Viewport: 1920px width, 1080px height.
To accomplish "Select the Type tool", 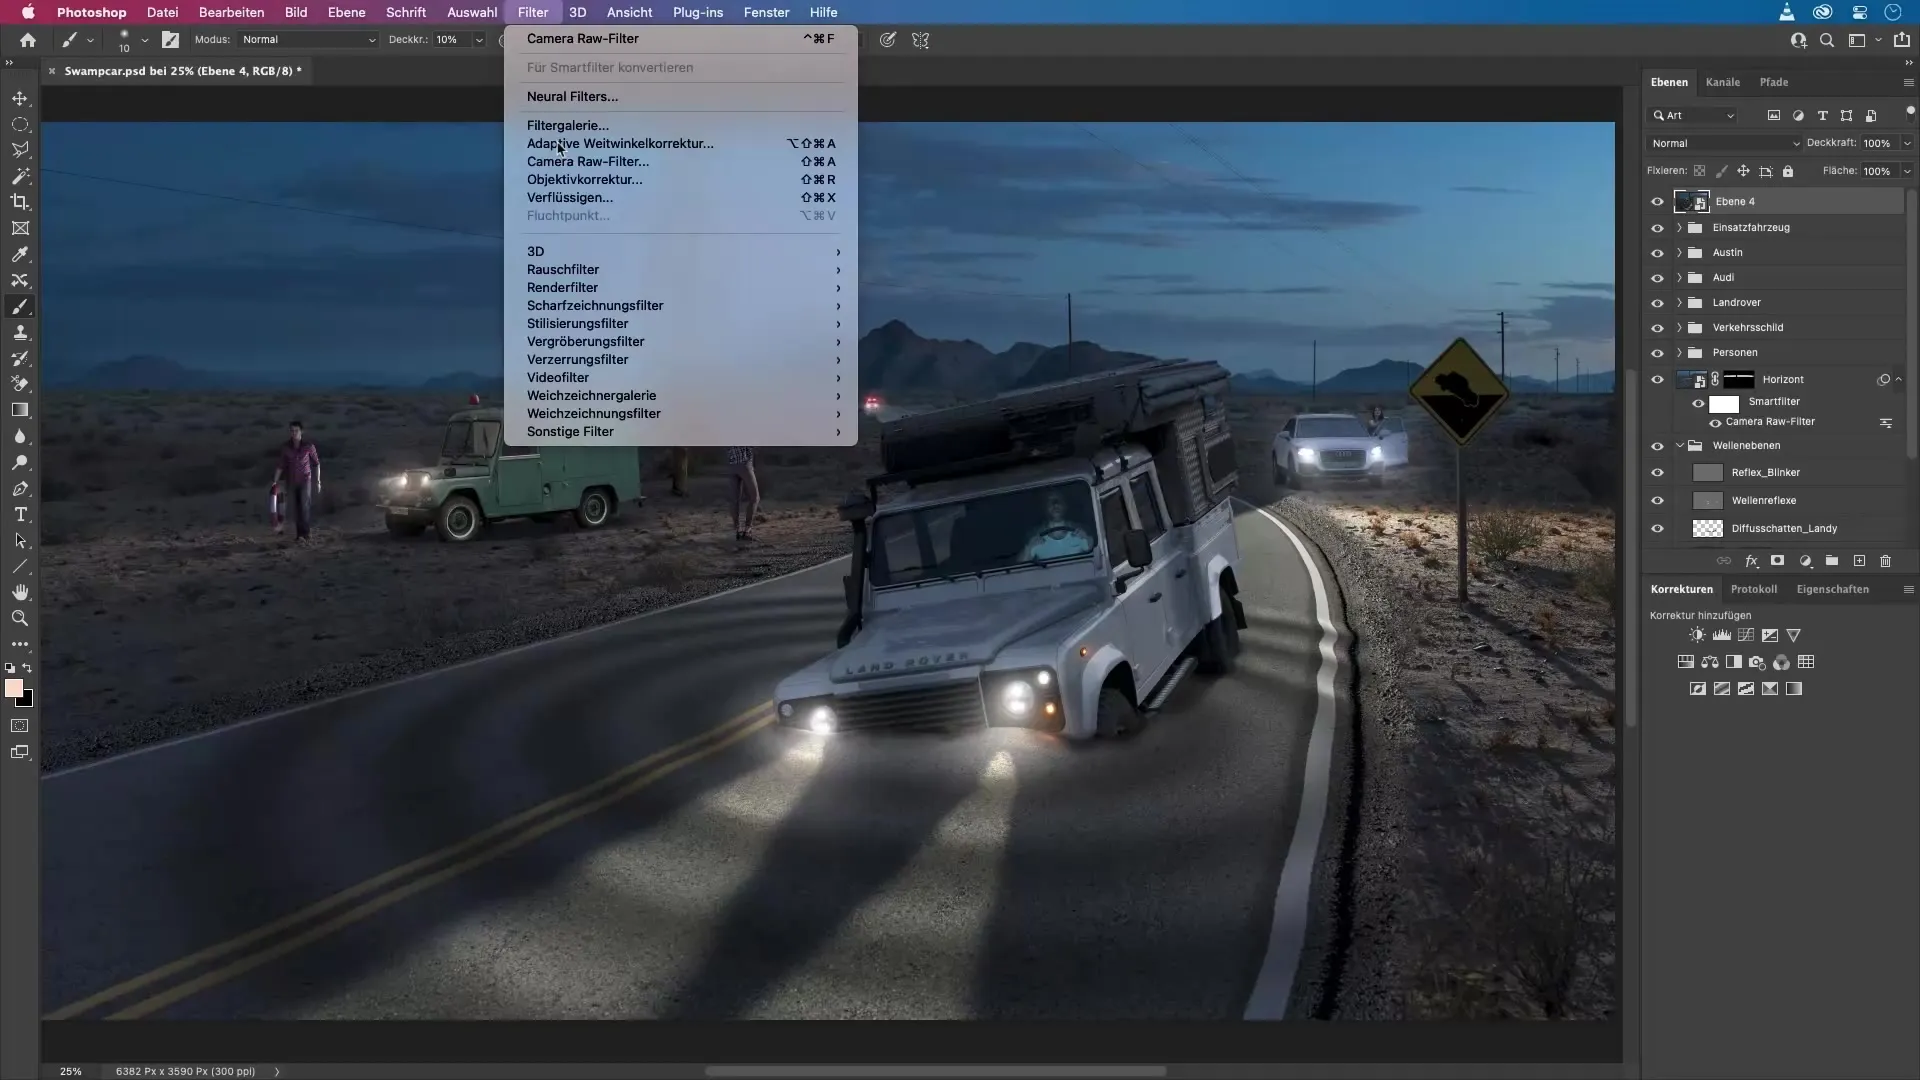I will click(x=20, y=514).
